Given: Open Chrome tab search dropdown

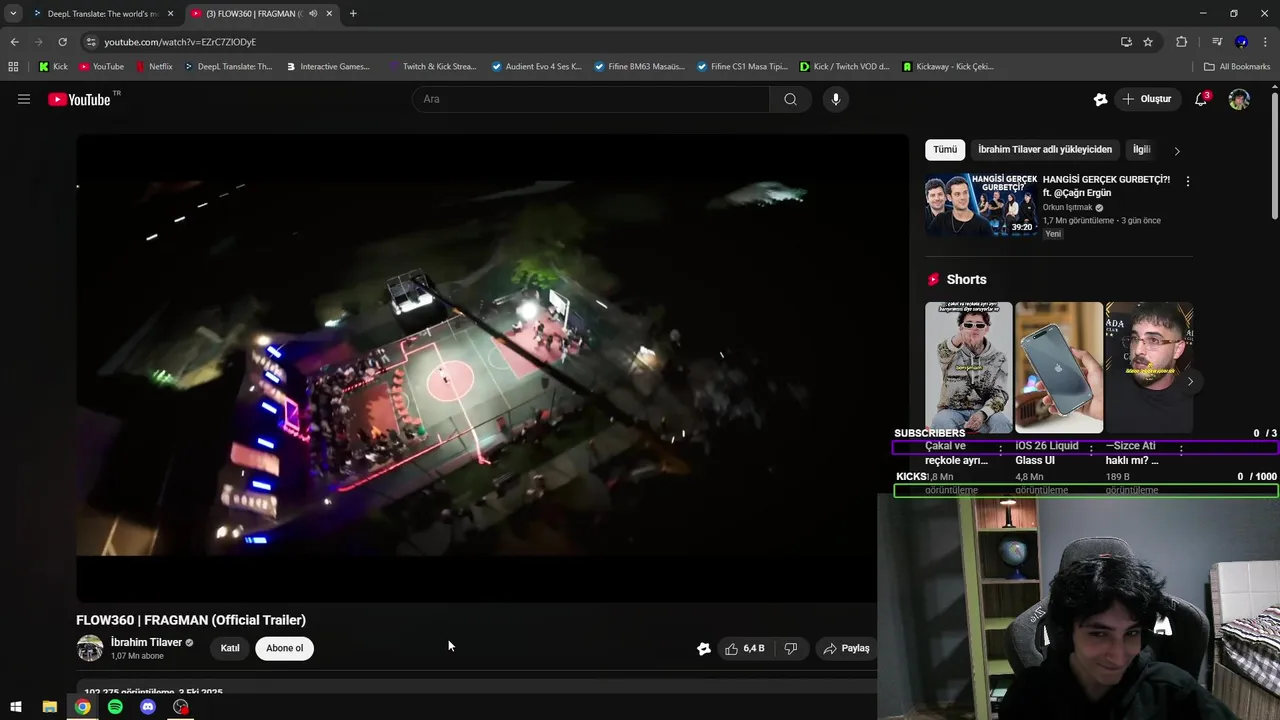Looking at the screenshot, I should [13, 14].
